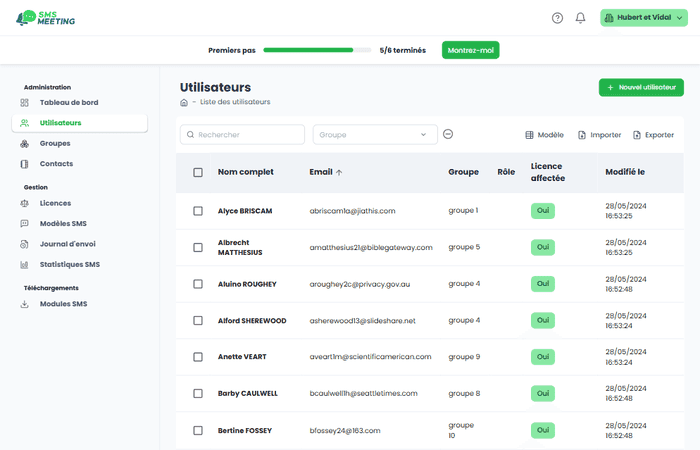Click the Journal d'envoi icon

pos(25,244)
